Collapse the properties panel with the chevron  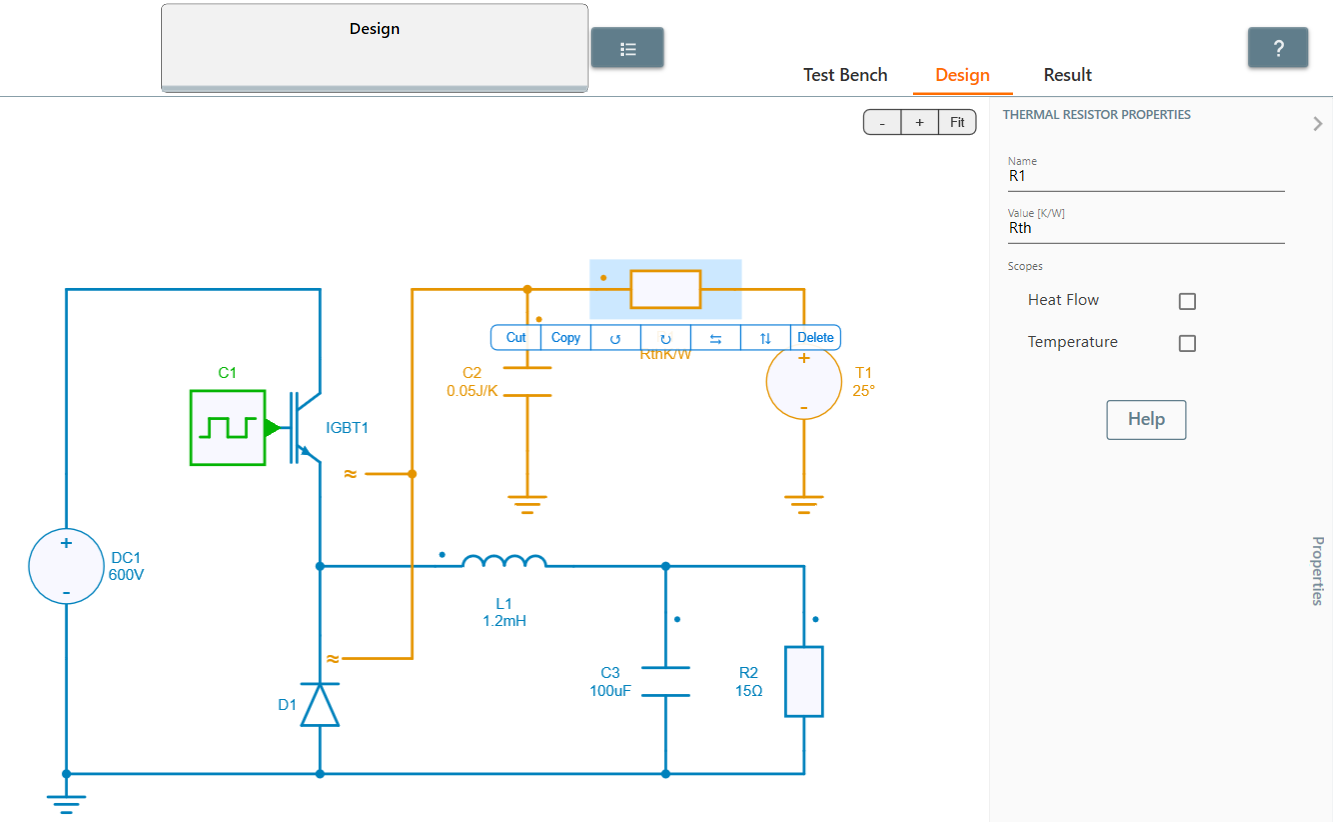[1317, 123]
